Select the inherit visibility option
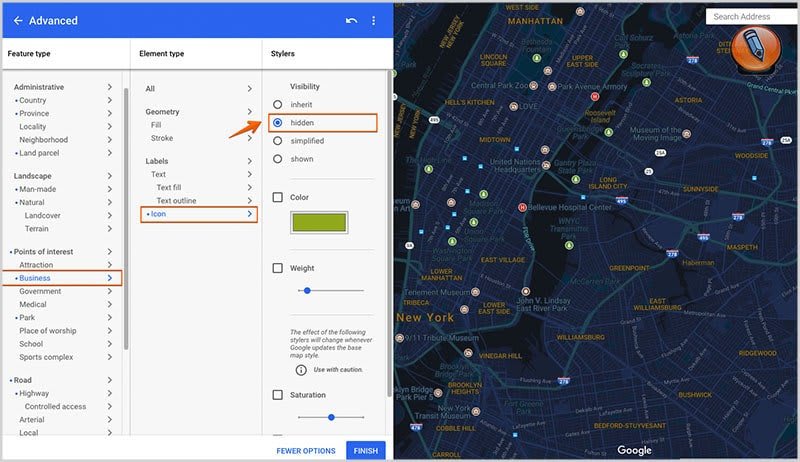 pos(278,105)
